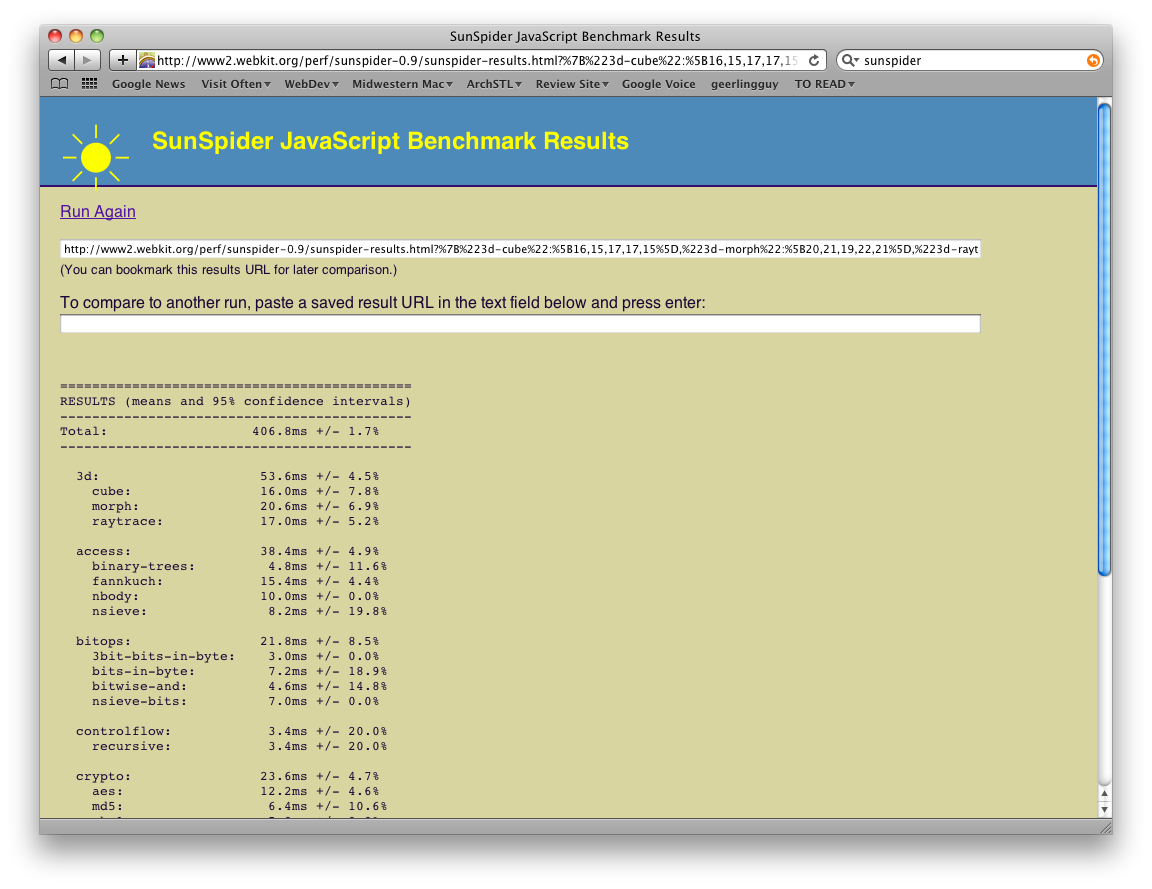Click the 3d: 53.6ms result row

pyautogui.click(x=228, y=476)
